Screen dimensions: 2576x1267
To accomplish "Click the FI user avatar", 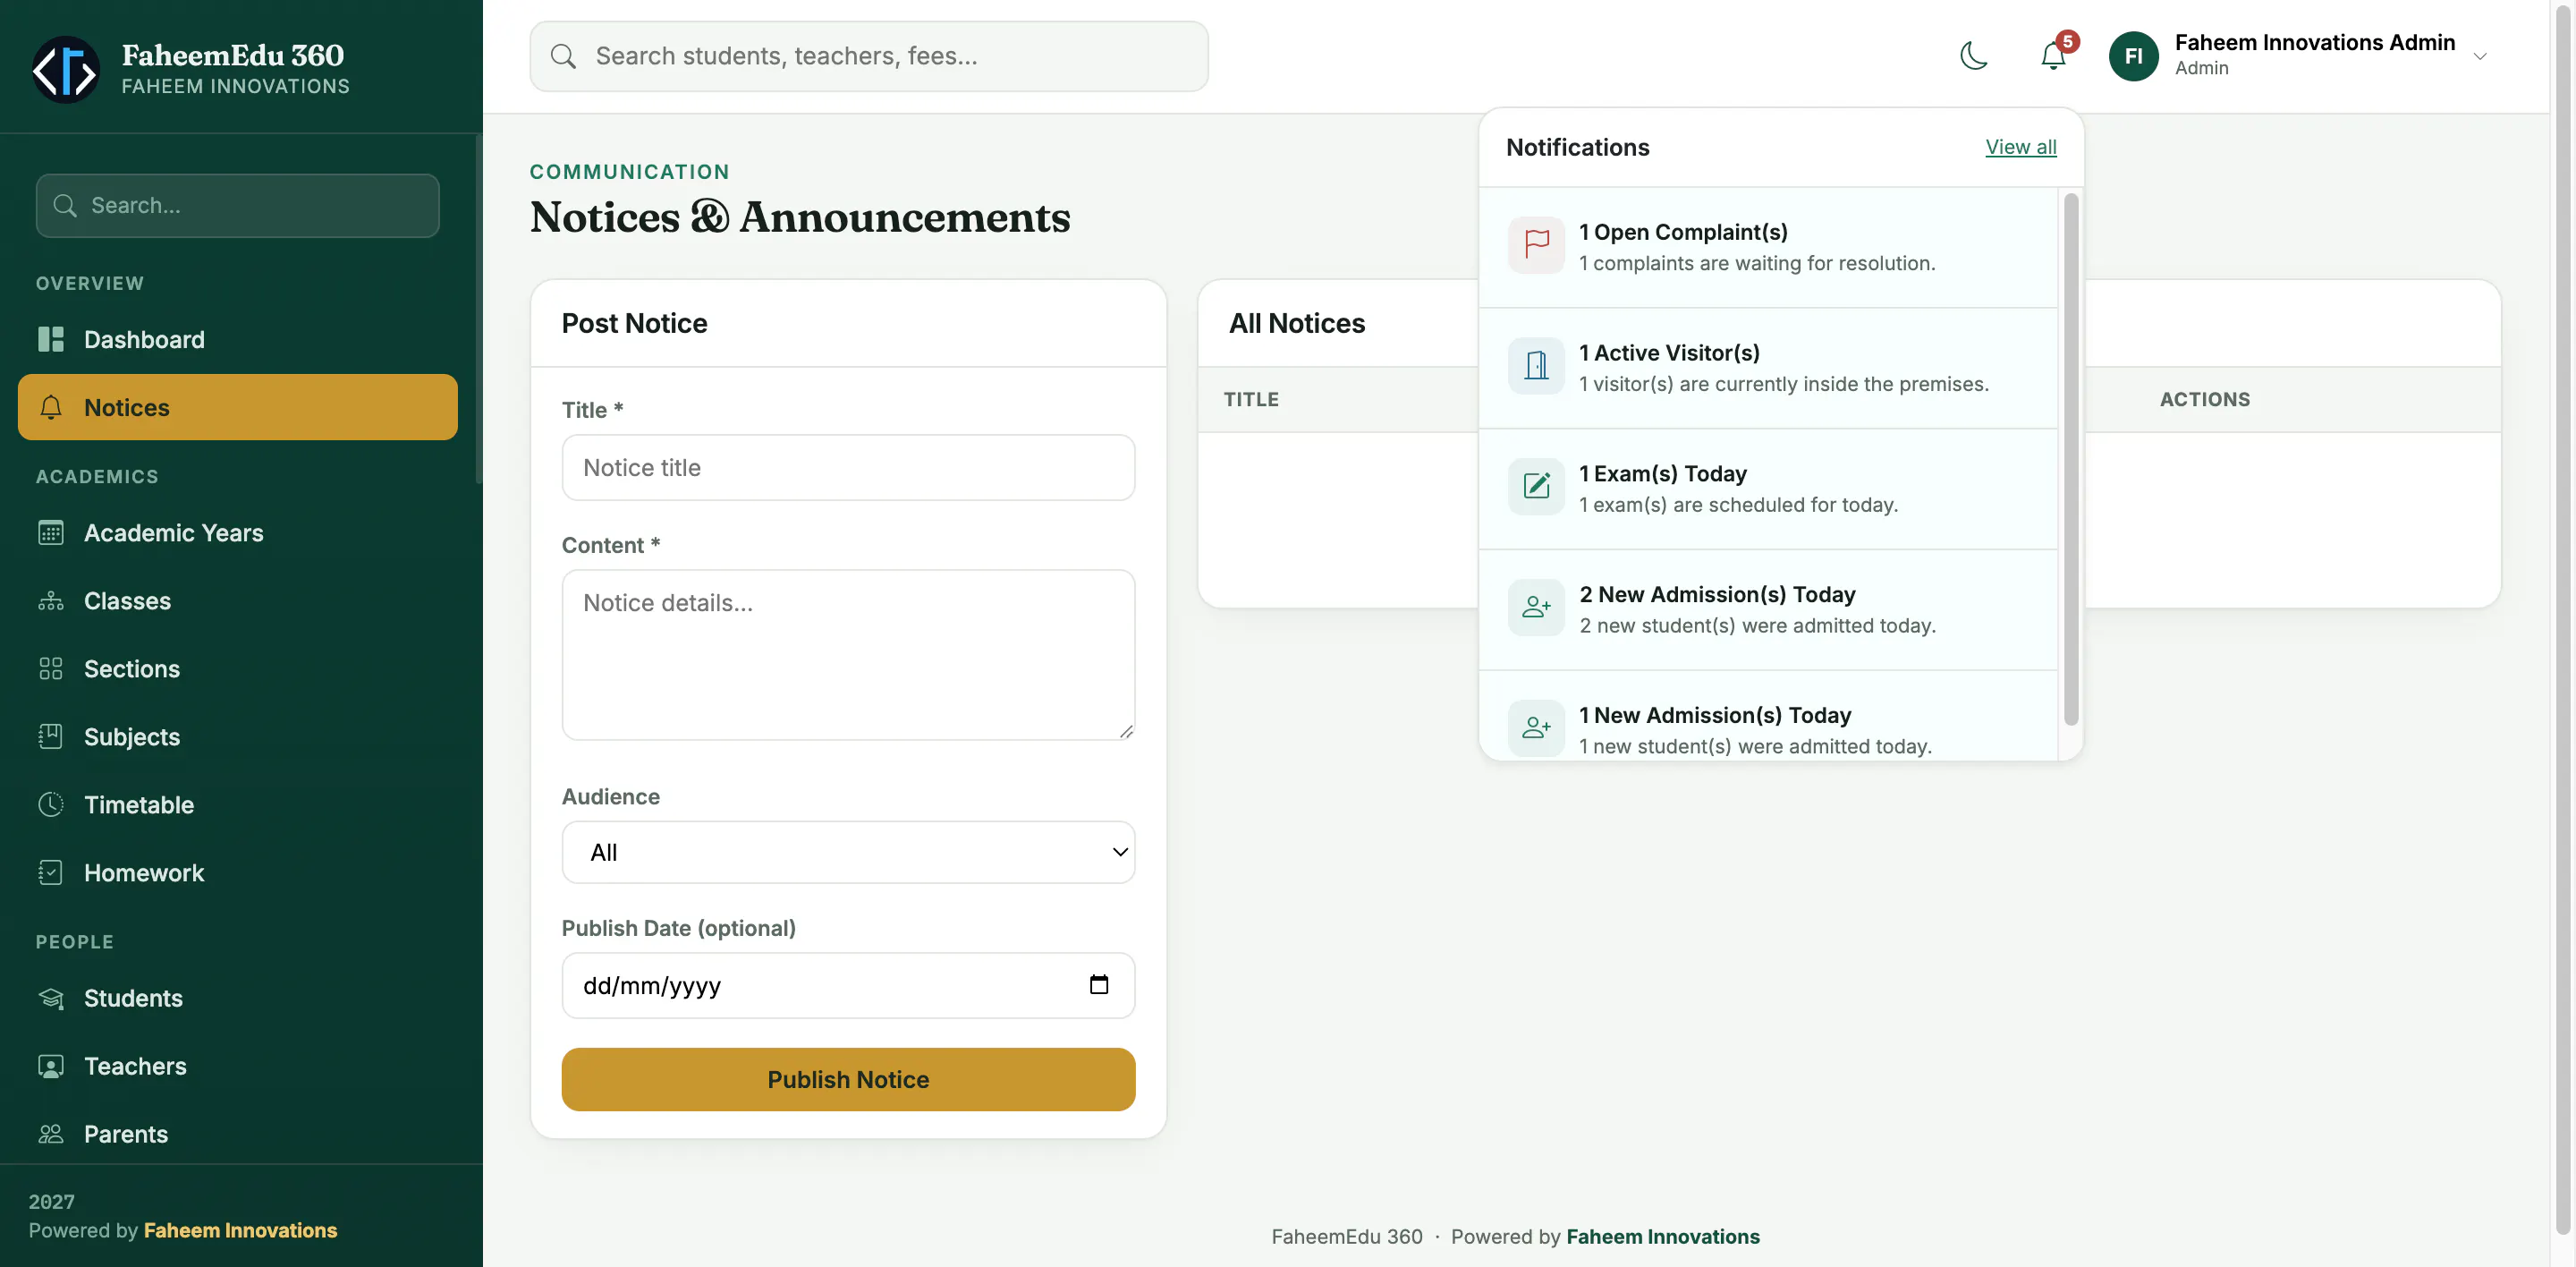I will coord(2133,56).
